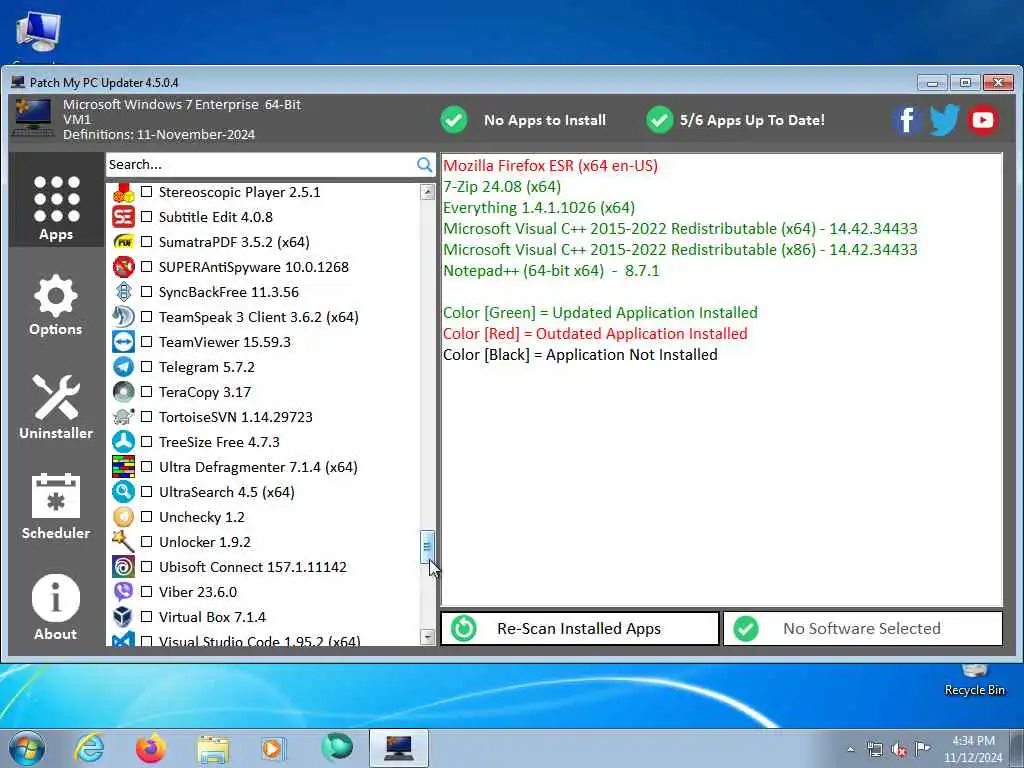1024x768 pixels.
Task: Click the Ubisoft Connect 157.1.11142 label
Action: [253, 567]
